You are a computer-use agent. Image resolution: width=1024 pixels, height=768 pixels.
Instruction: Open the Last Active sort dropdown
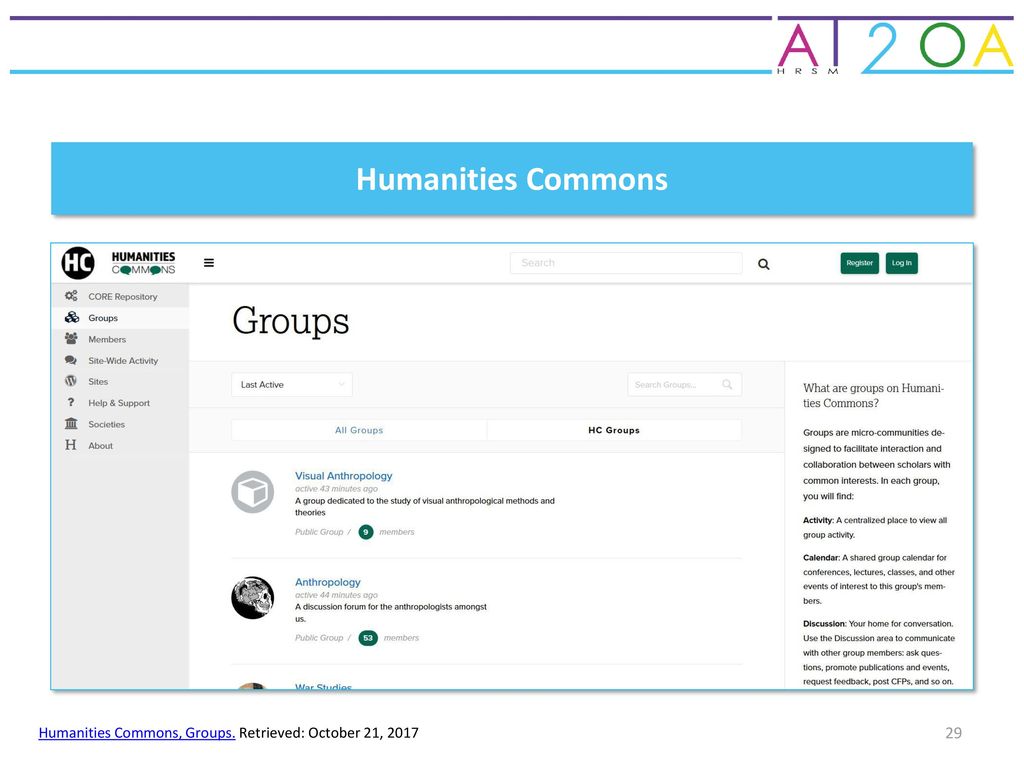click(292, 385)
